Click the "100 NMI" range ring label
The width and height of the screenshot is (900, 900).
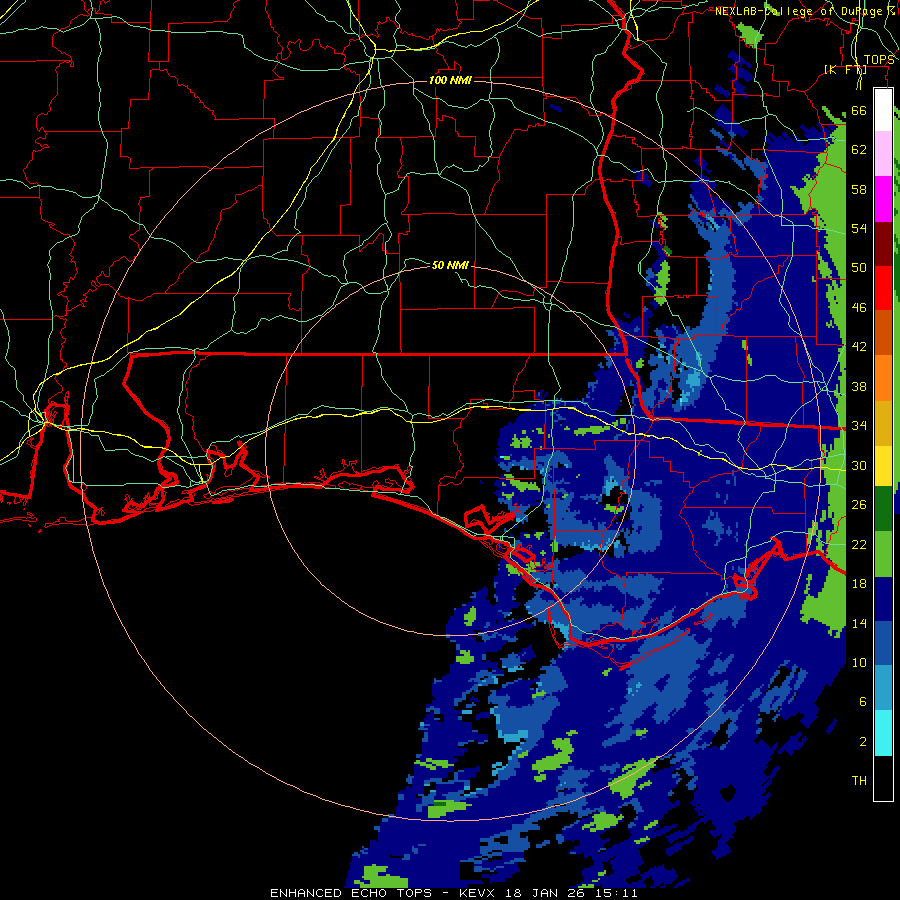coord(451,80)
